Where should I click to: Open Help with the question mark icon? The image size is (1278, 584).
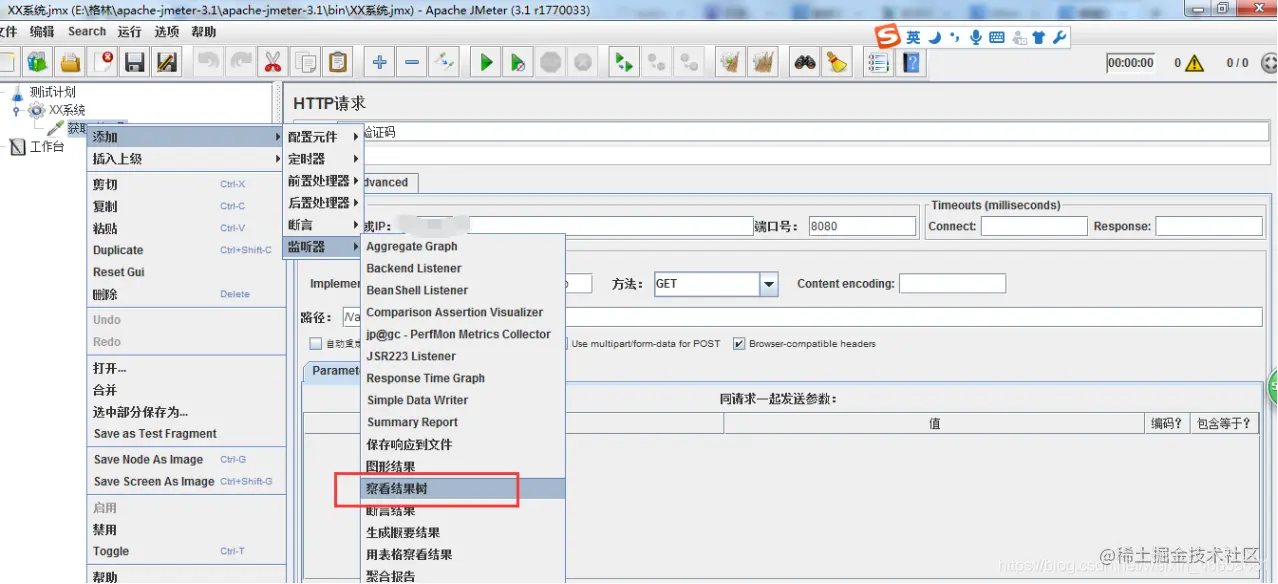coord(911,62)
